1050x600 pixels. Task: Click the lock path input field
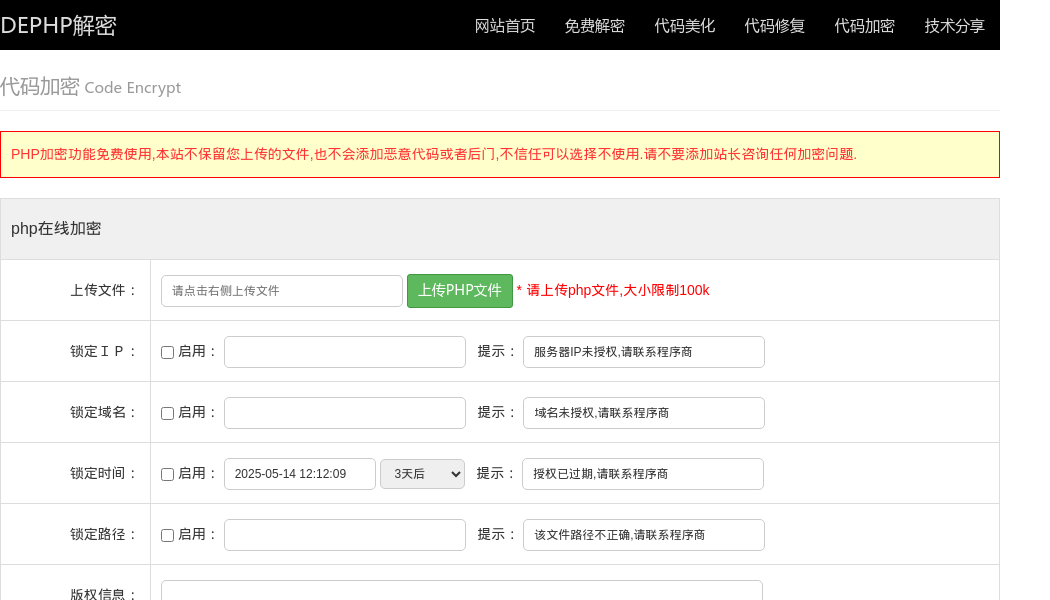[x=345, y=535]
